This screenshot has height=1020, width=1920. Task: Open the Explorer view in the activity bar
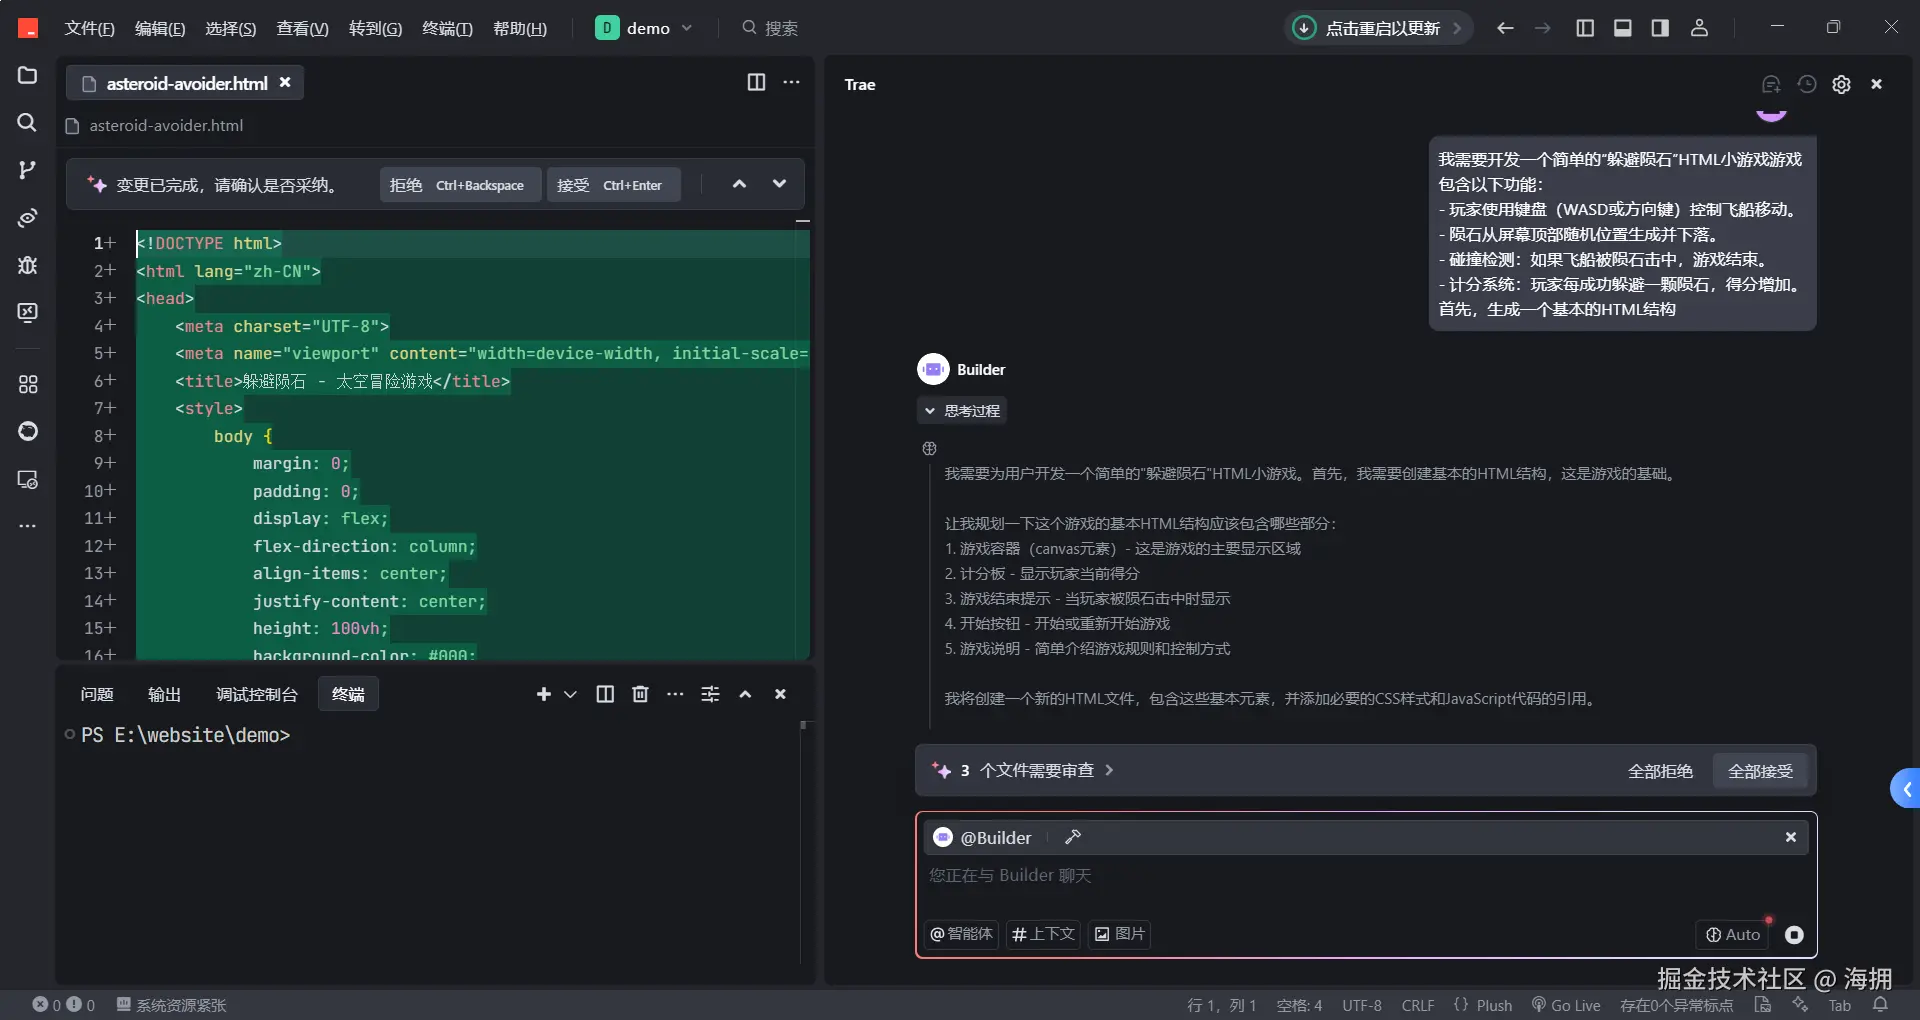coord(27,76)
